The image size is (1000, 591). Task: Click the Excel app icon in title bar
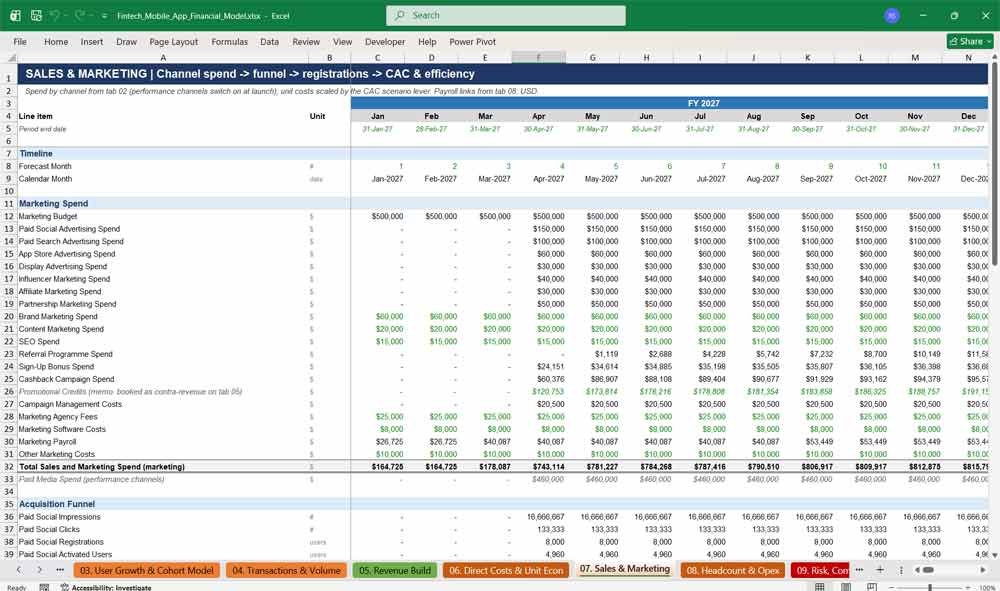click(15, 15)
